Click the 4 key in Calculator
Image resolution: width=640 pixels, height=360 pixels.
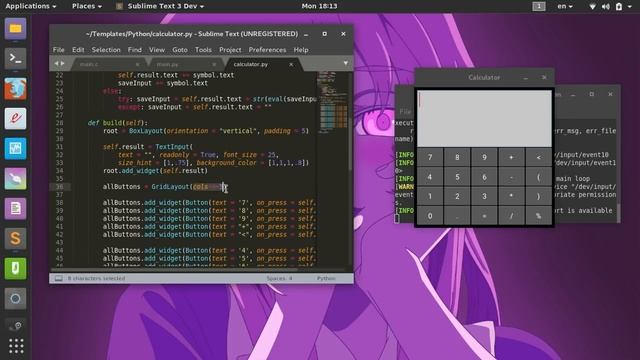430,177
